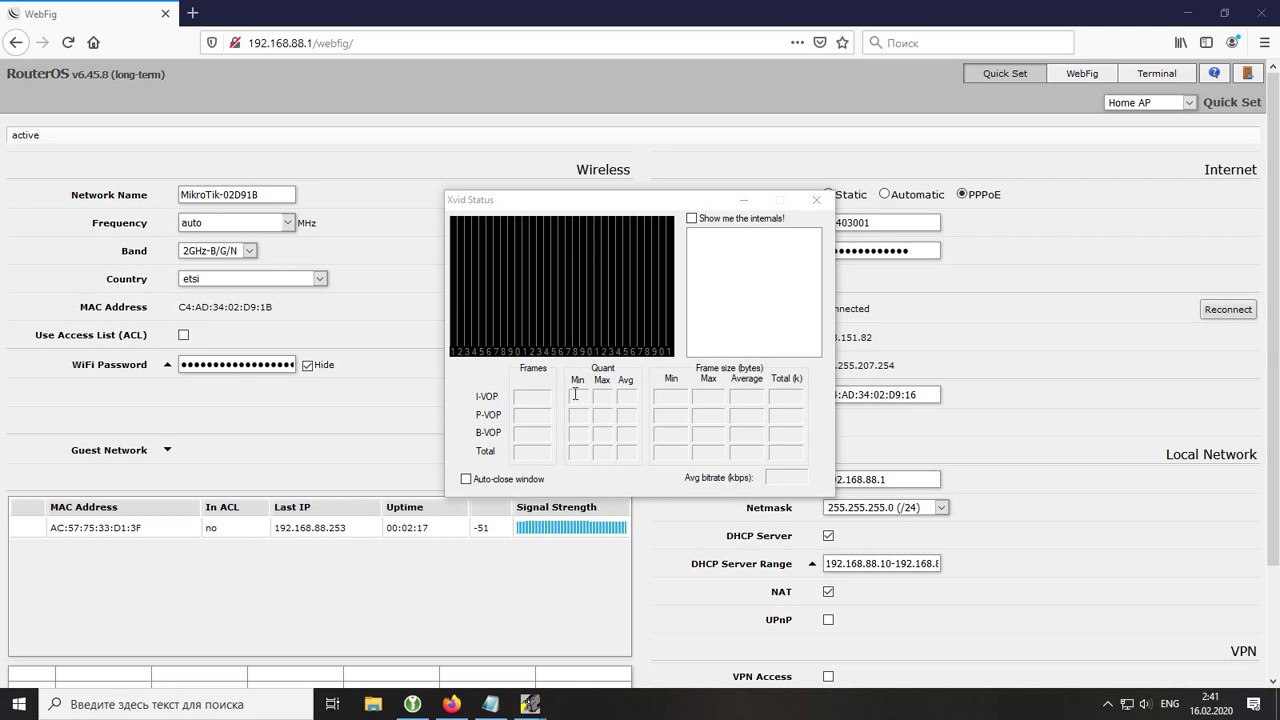Open the green Y taskbar application

pos(412,704)
